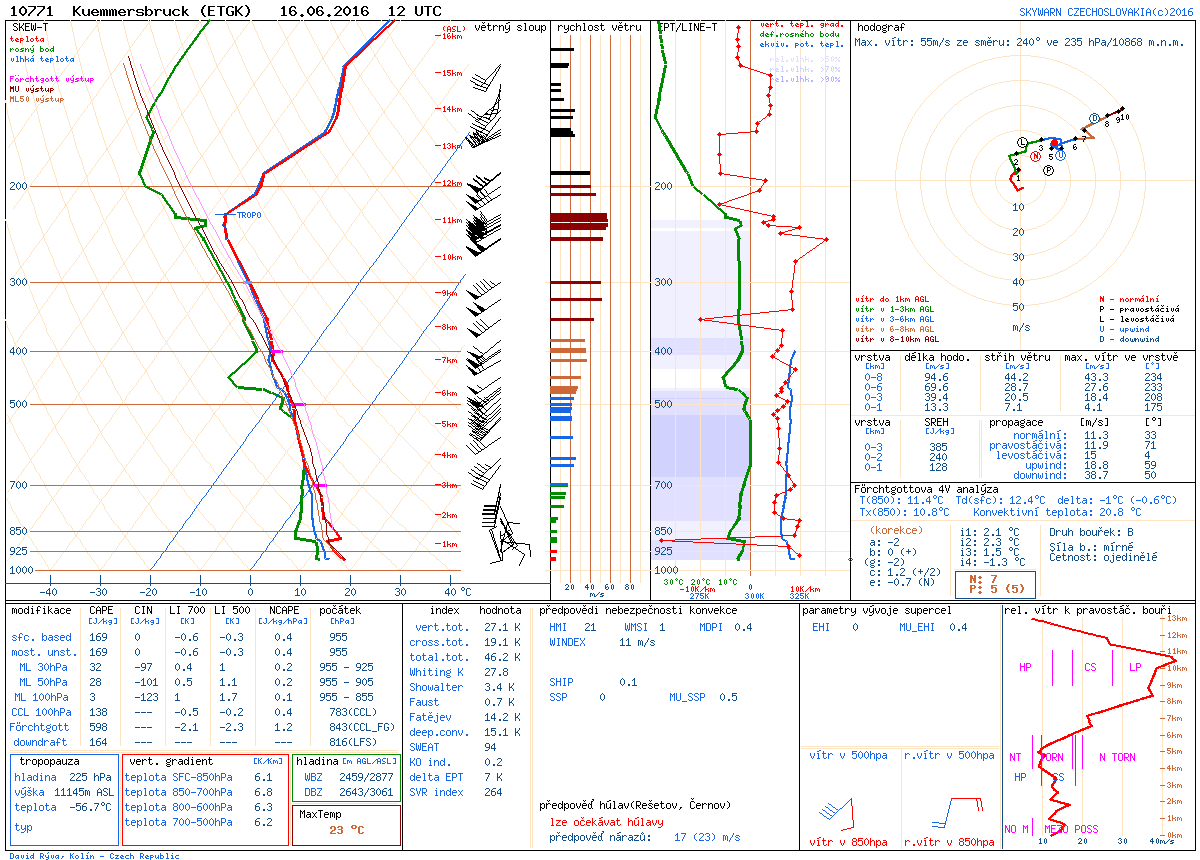The image size is (1200, 860).
Task: Click the red teplota legend entry
Action: 27,39
